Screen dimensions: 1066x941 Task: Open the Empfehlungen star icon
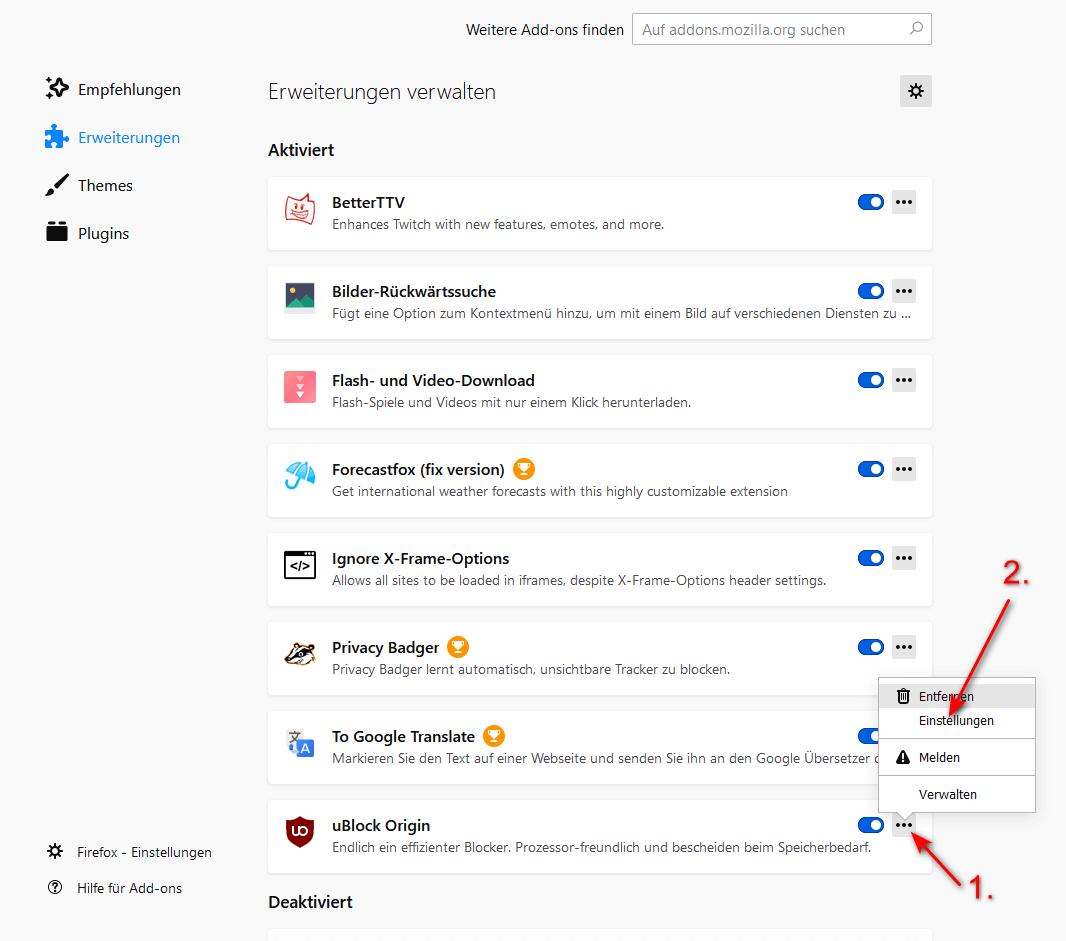[57, 88]
